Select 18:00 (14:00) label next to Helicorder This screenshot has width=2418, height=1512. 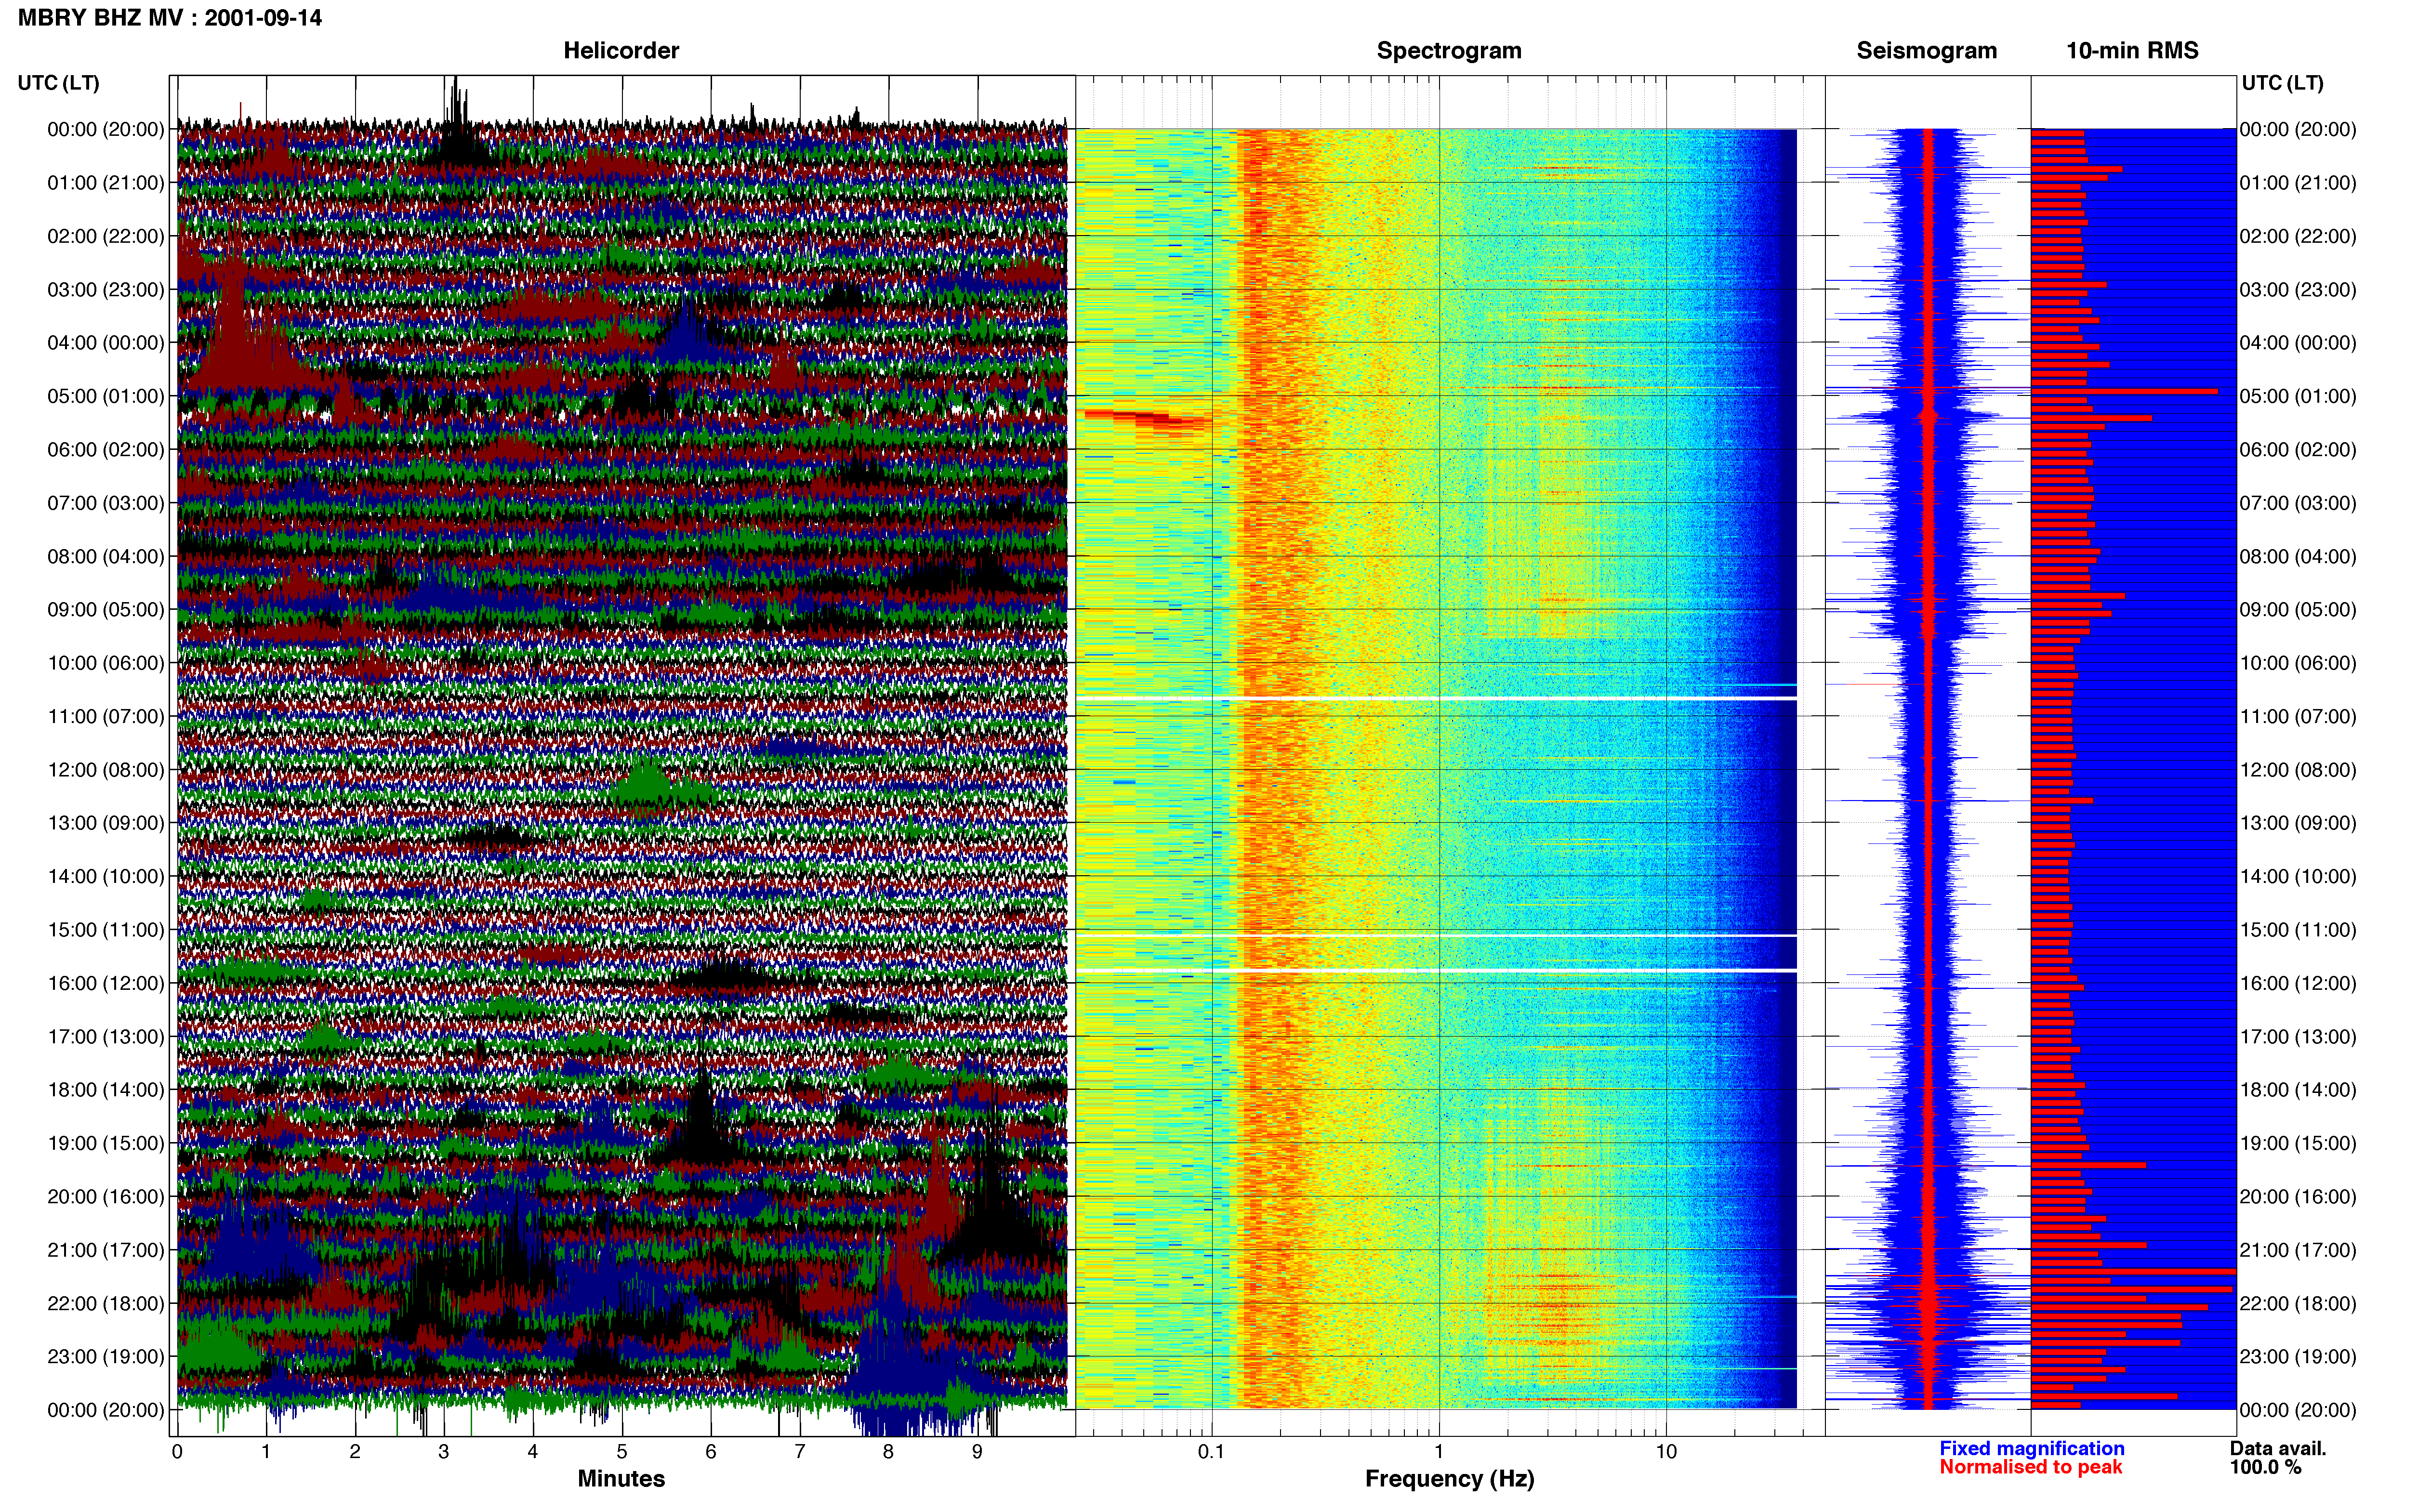(106, 1090)
